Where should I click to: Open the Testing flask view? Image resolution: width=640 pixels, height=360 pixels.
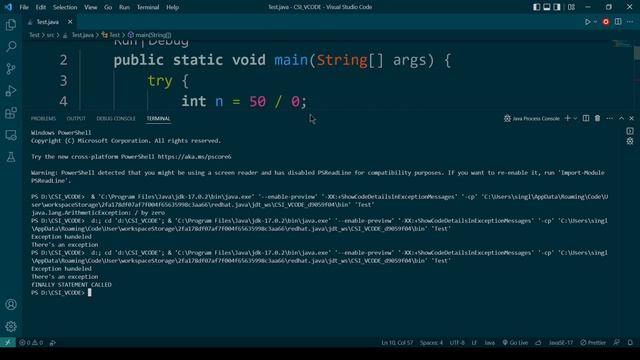pyautogui.click(x=11, y=157)
